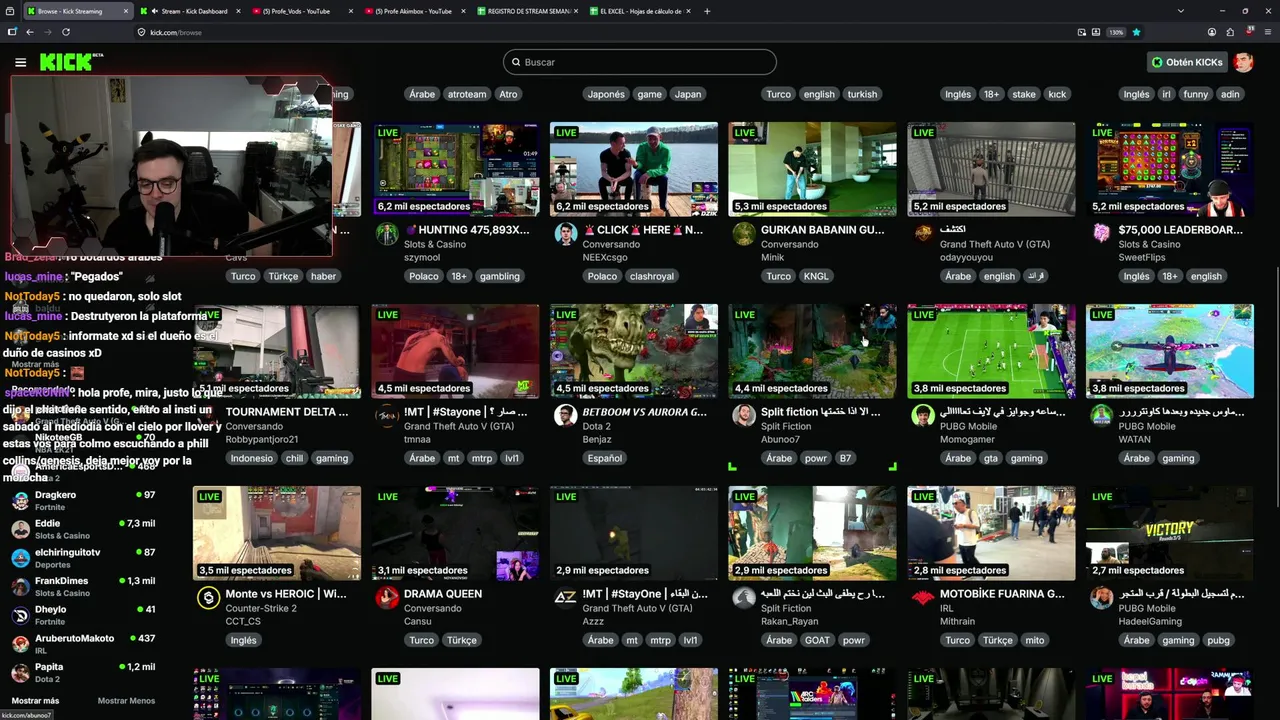Focus the Buscar search field
The image size is (1280, 720).
point(640,62)
